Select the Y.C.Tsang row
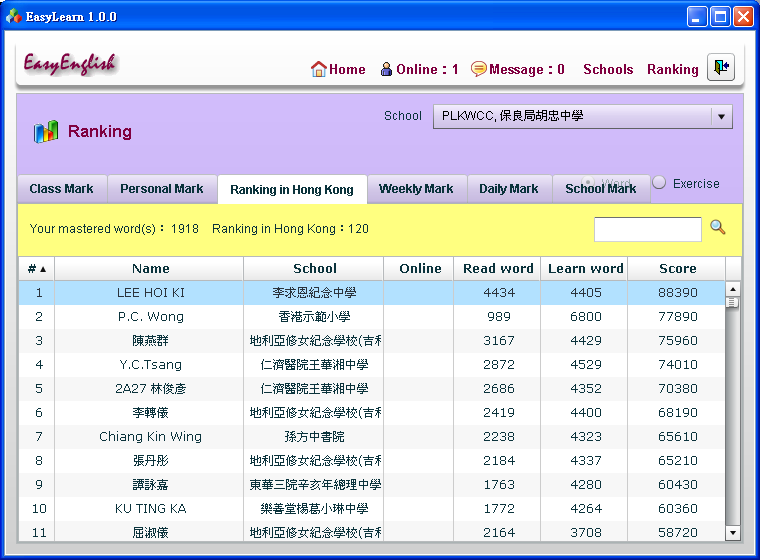This screenshot has width=760, height=560. coord(372,365)
